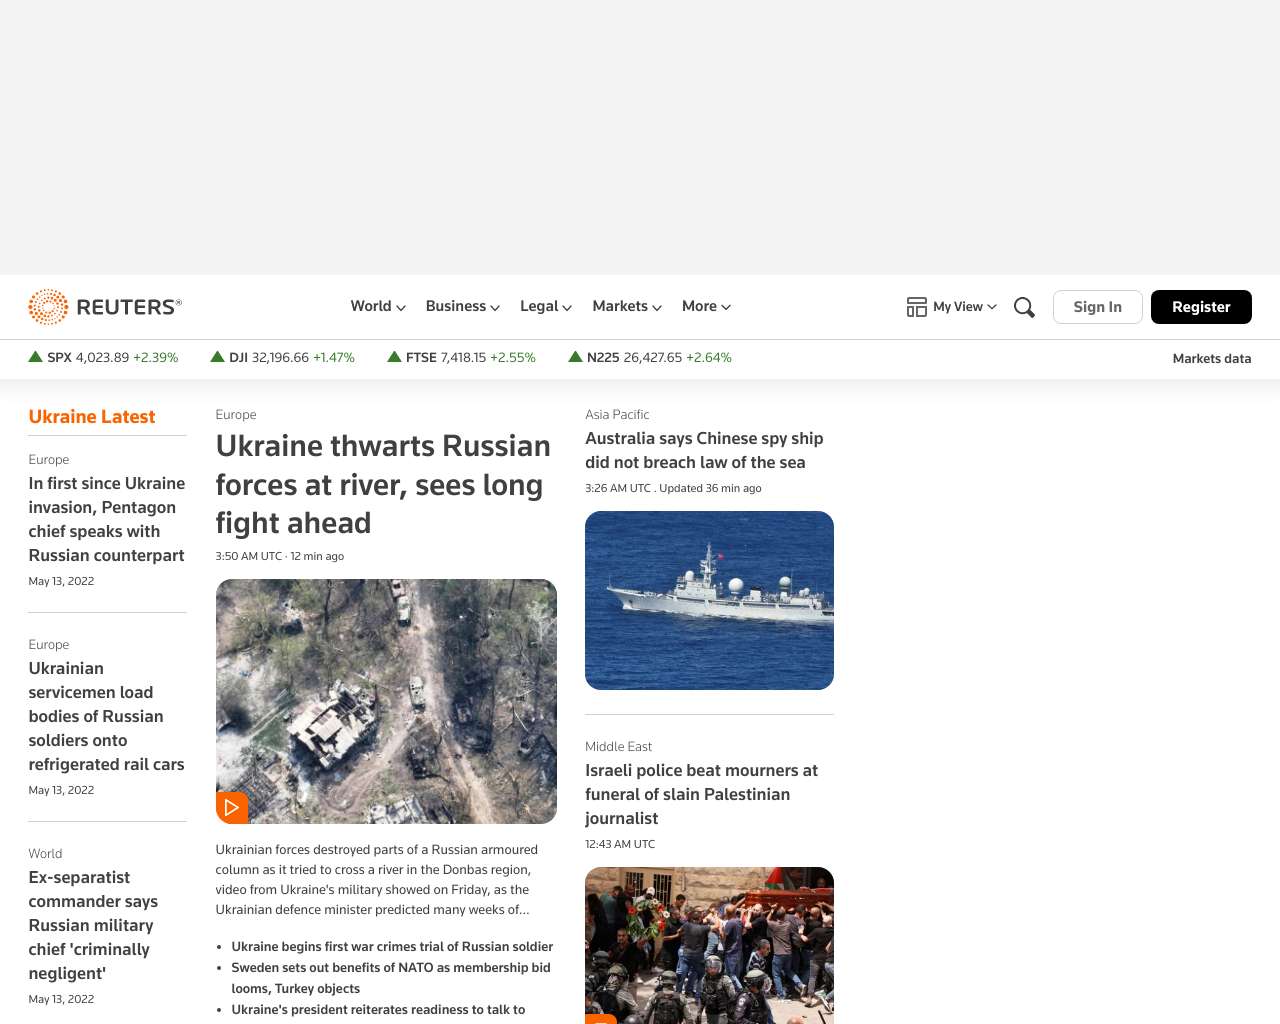Click the Middle East category label
This screenshot has height=1024, width=1280.
618,746
